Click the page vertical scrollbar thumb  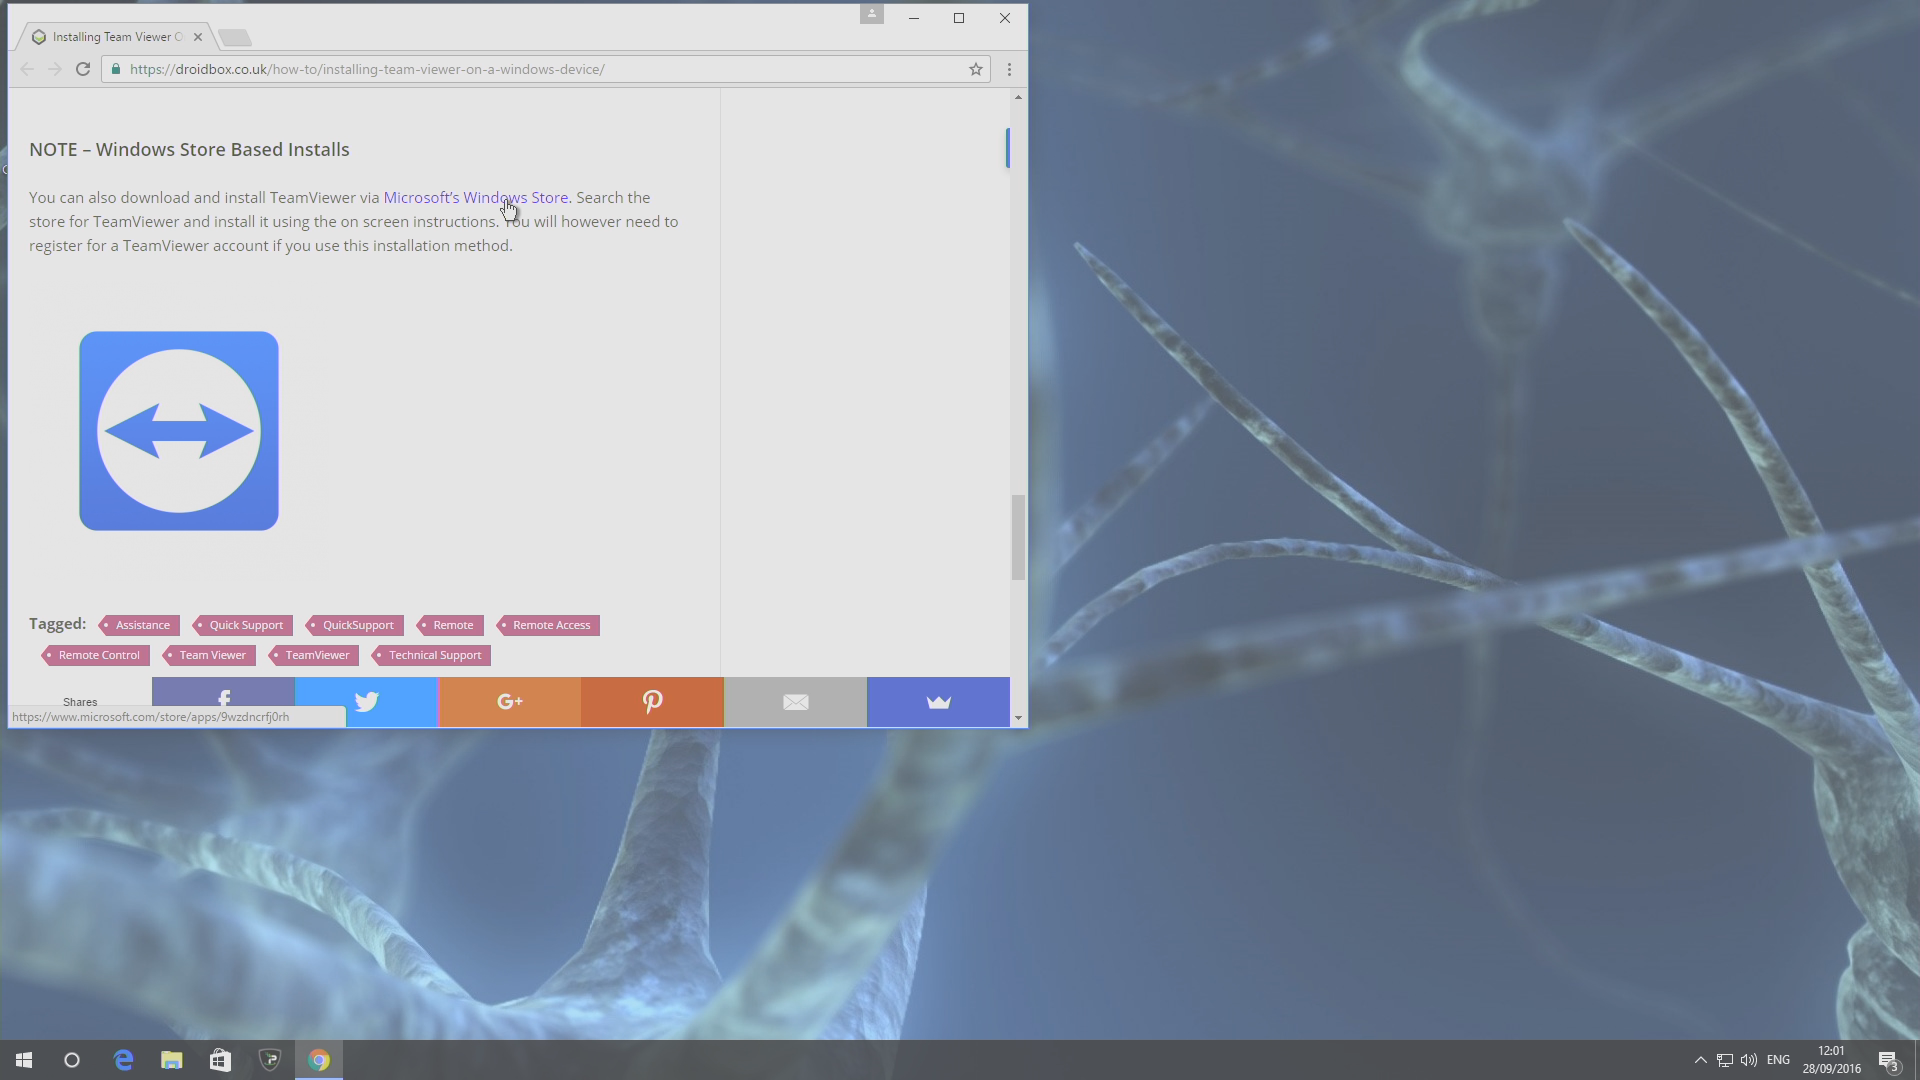point(1018,537)
